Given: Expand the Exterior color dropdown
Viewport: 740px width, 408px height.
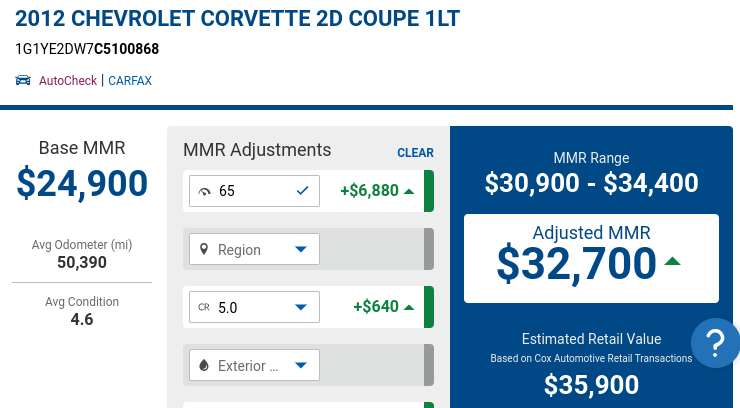Looking at the screenshot, I should (x=254, y=365).
